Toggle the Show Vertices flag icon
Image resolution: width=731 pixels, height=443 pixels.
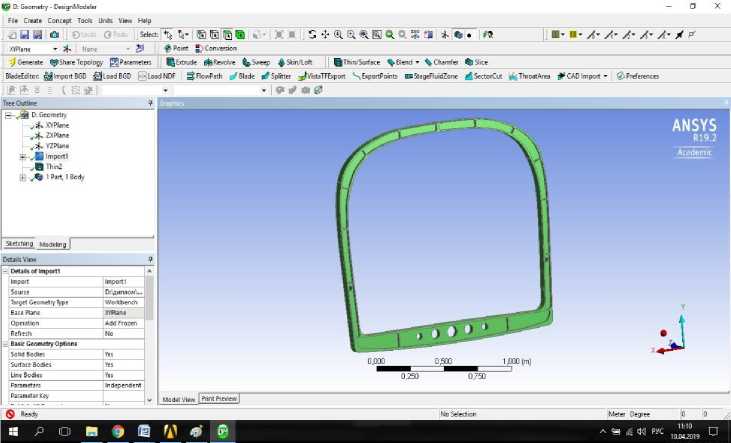[x=692, y=35]
